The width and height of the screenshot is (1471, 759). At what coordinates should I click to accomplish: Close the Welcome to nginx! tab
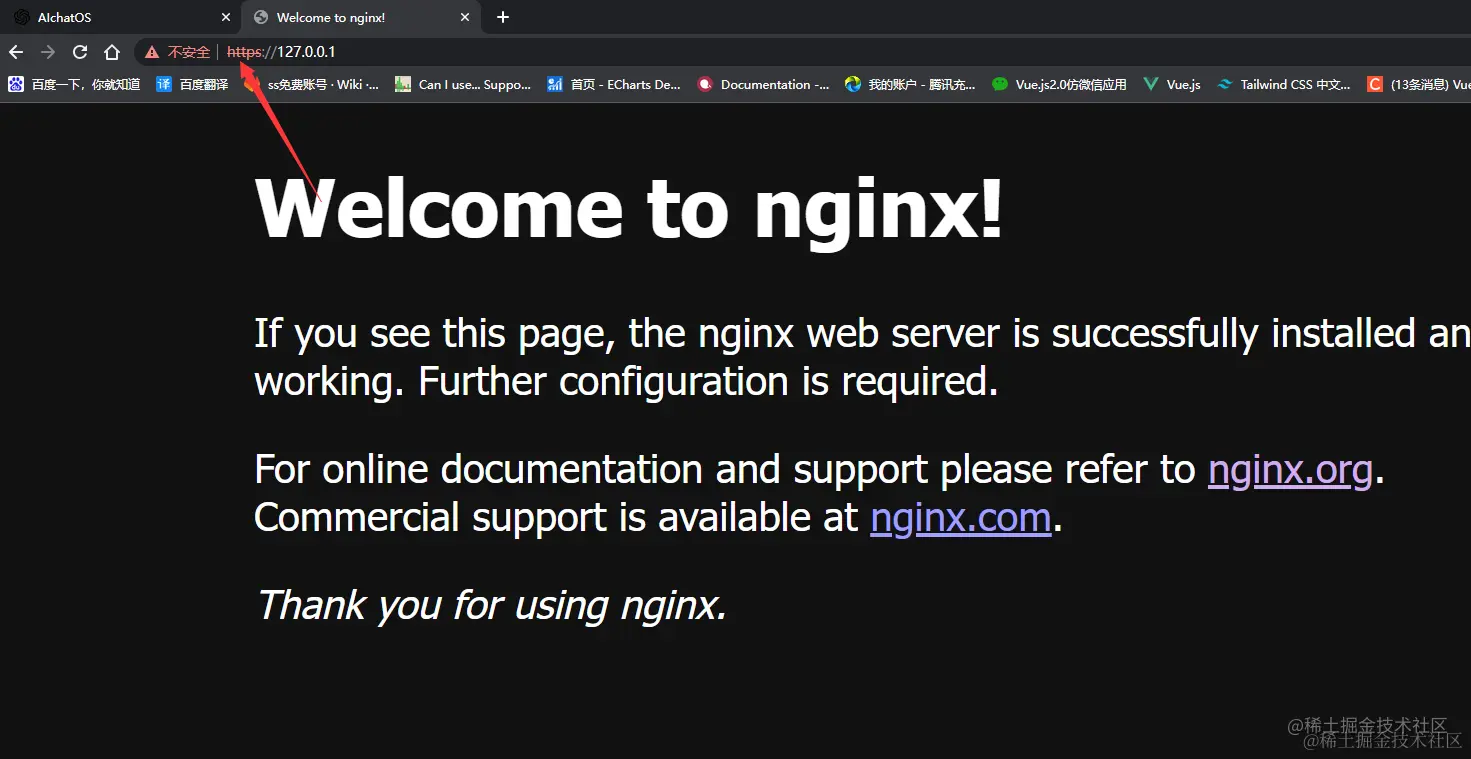tap(465, 17)
